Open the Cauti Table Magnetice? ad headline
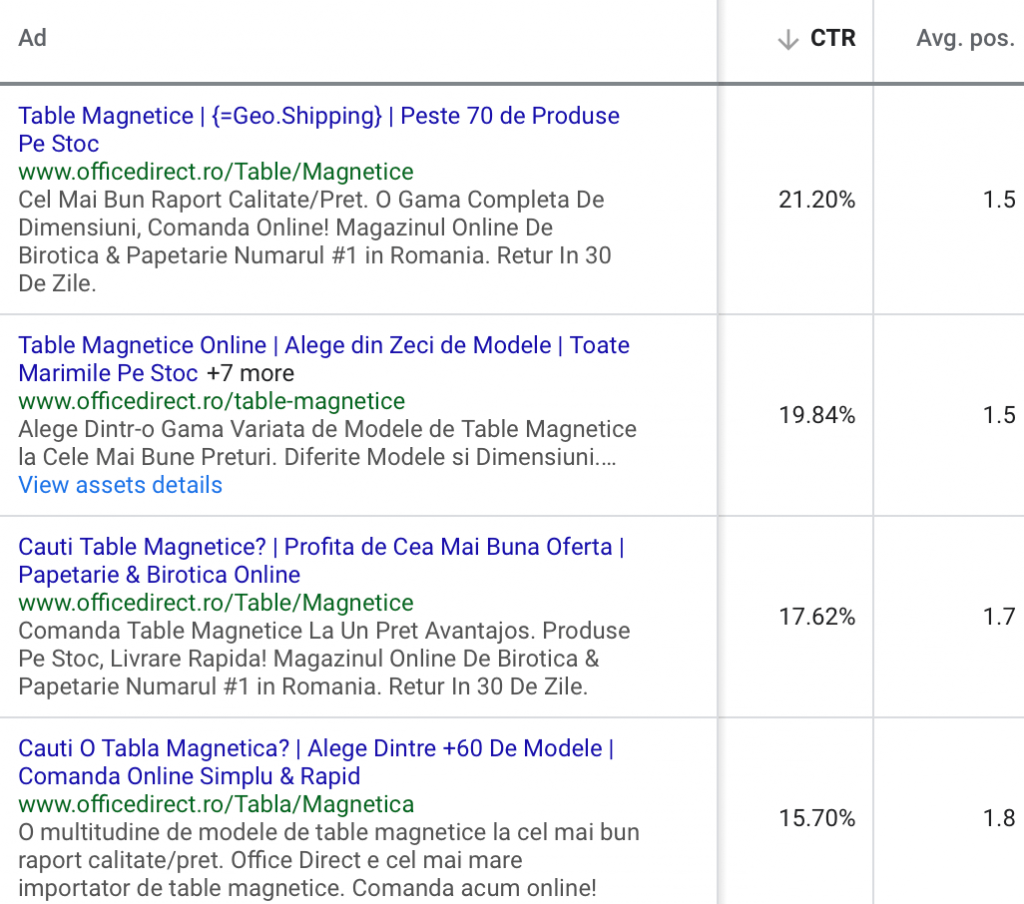 coord(320,547)
